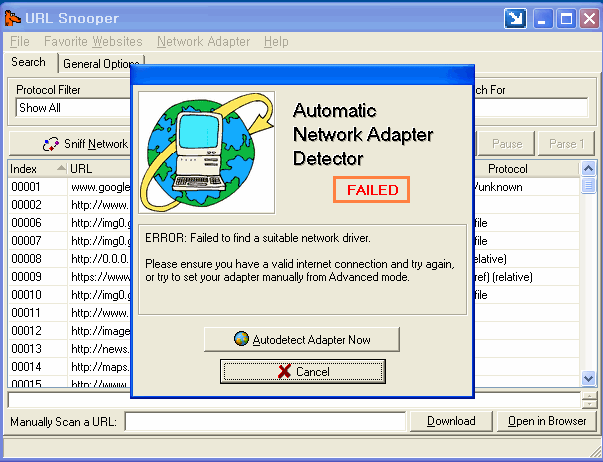Cancel the adapter detector dialog
Viewport: 603px width, 462px height.
pyautogui.click(x=303, y=372)
